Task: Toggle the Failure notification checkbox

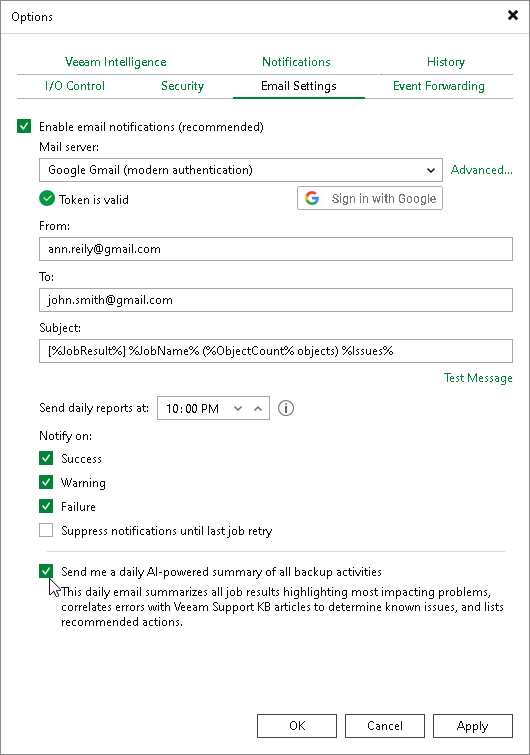Action: click(46, 507)
